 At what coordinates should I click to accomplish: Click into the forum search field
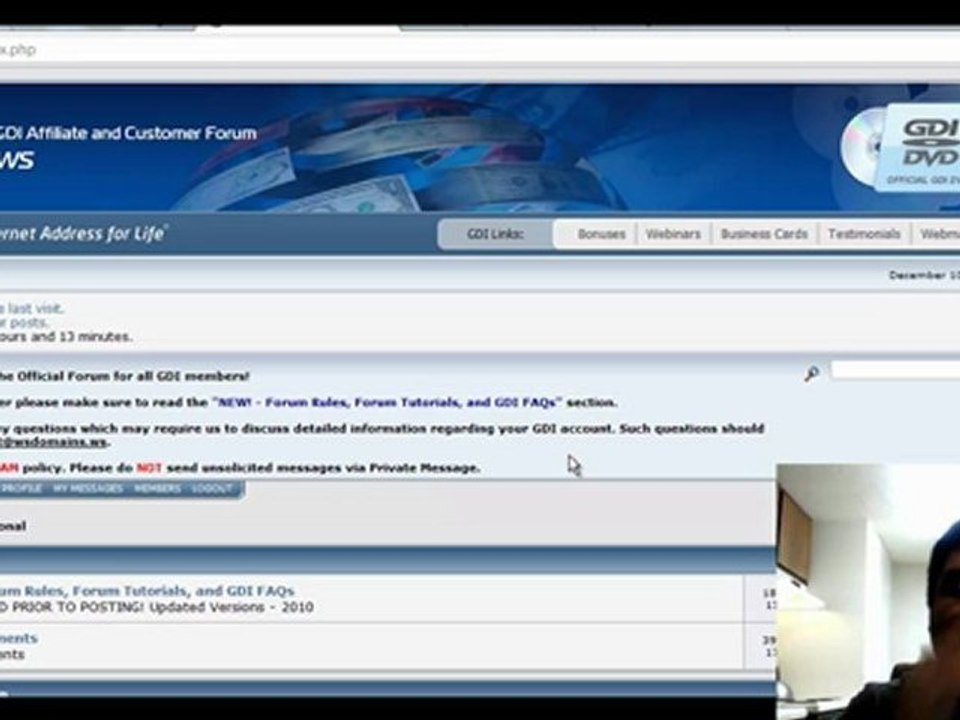[895, 370]
